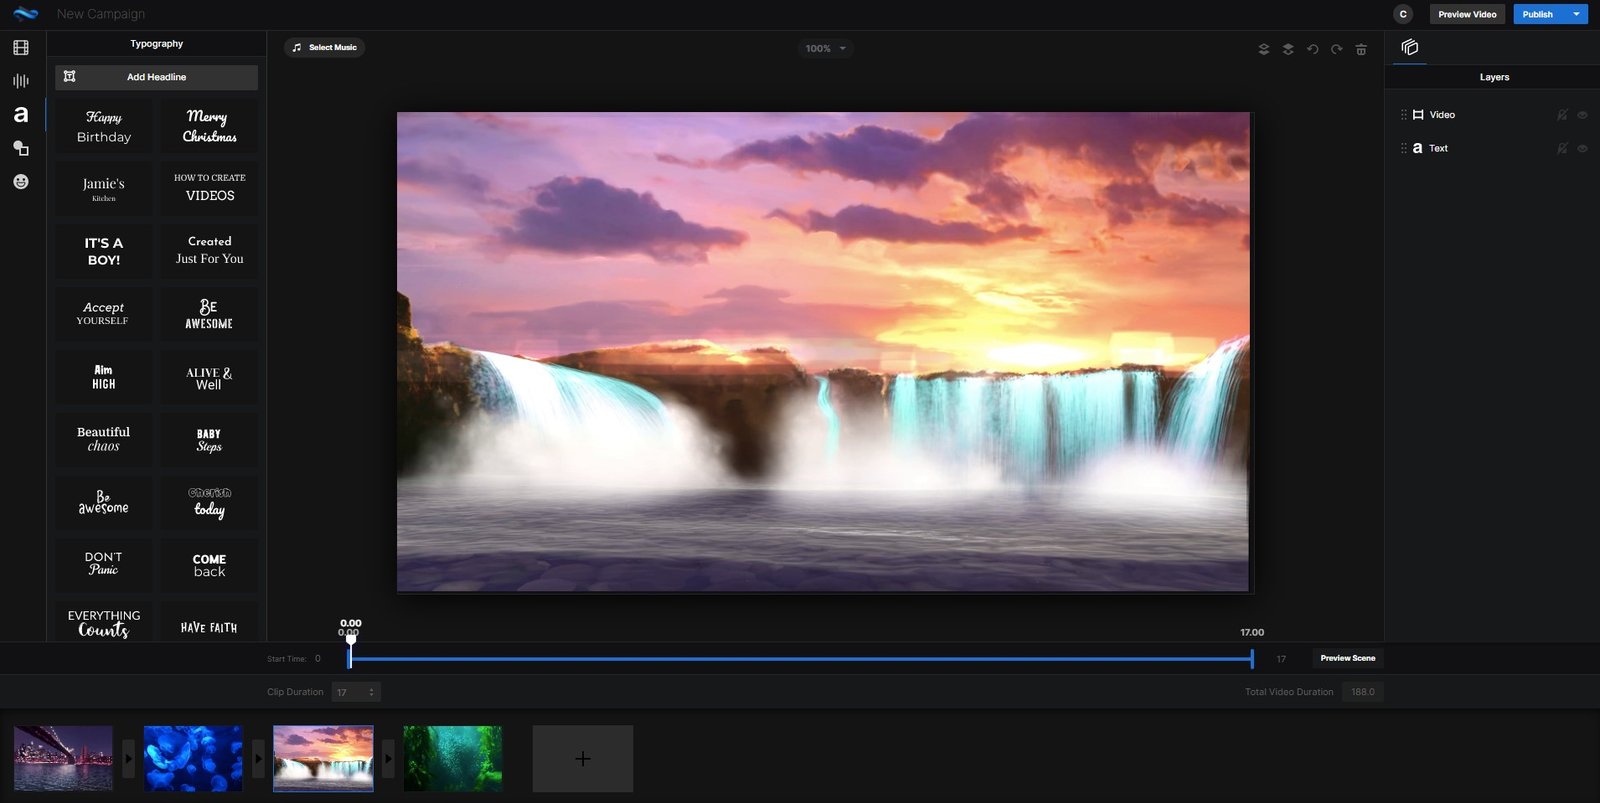Open the shapes panel in the sidebar
Image resolution: width=1600 pixels, height=803 pixels.
21,148
